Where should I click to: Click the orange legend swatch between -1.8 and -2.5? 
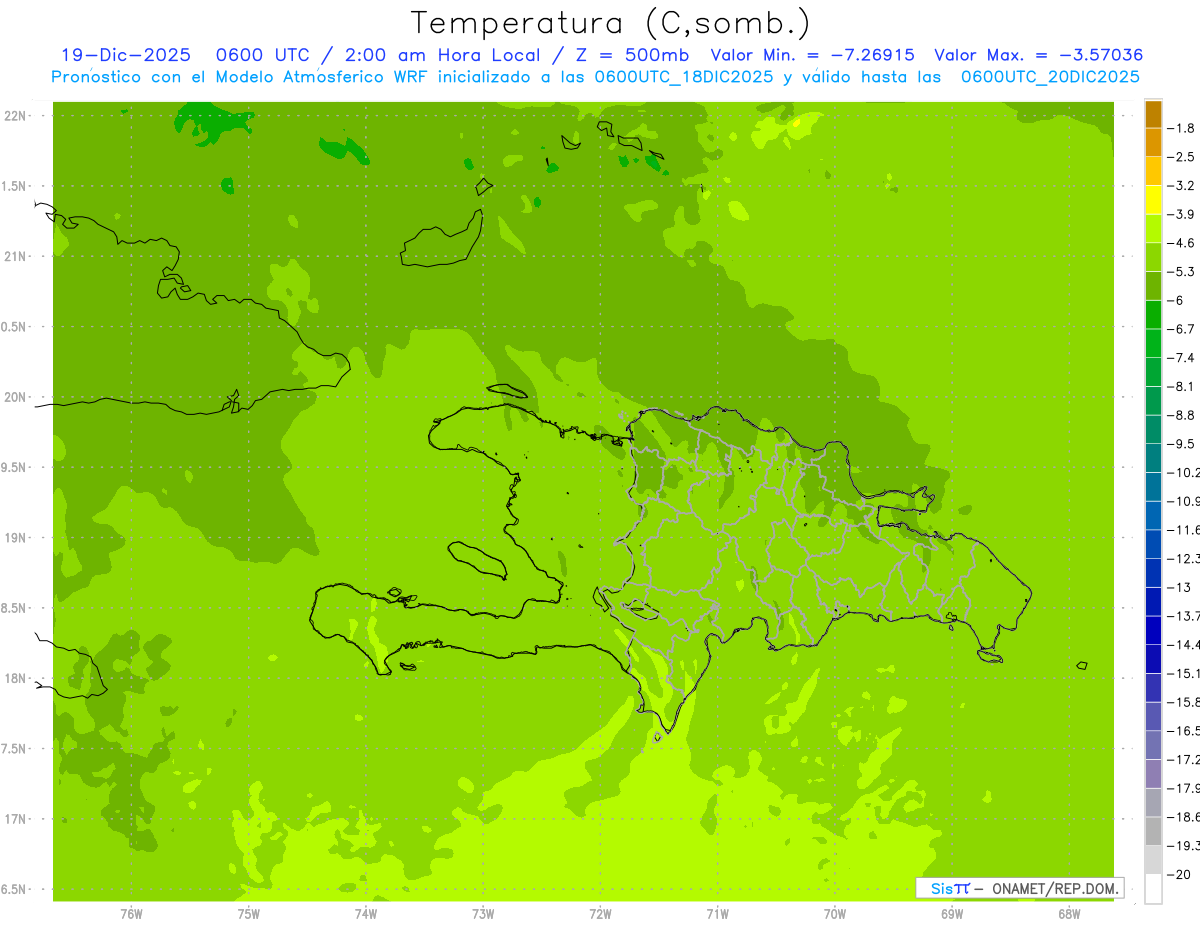(1153, 142)
